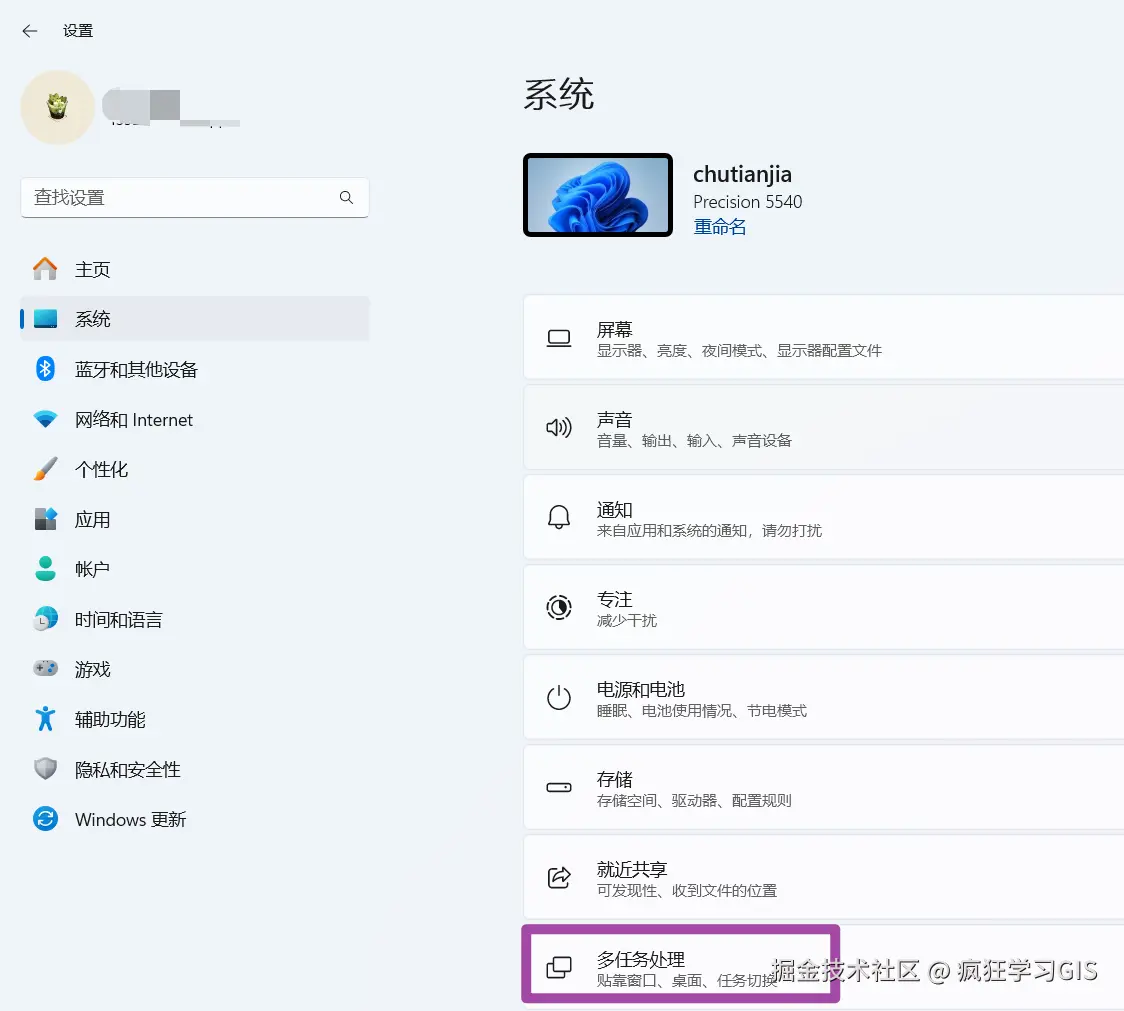
Task: Open 帐户 settings
Action: pyautogui.click(x=195, y=569)
